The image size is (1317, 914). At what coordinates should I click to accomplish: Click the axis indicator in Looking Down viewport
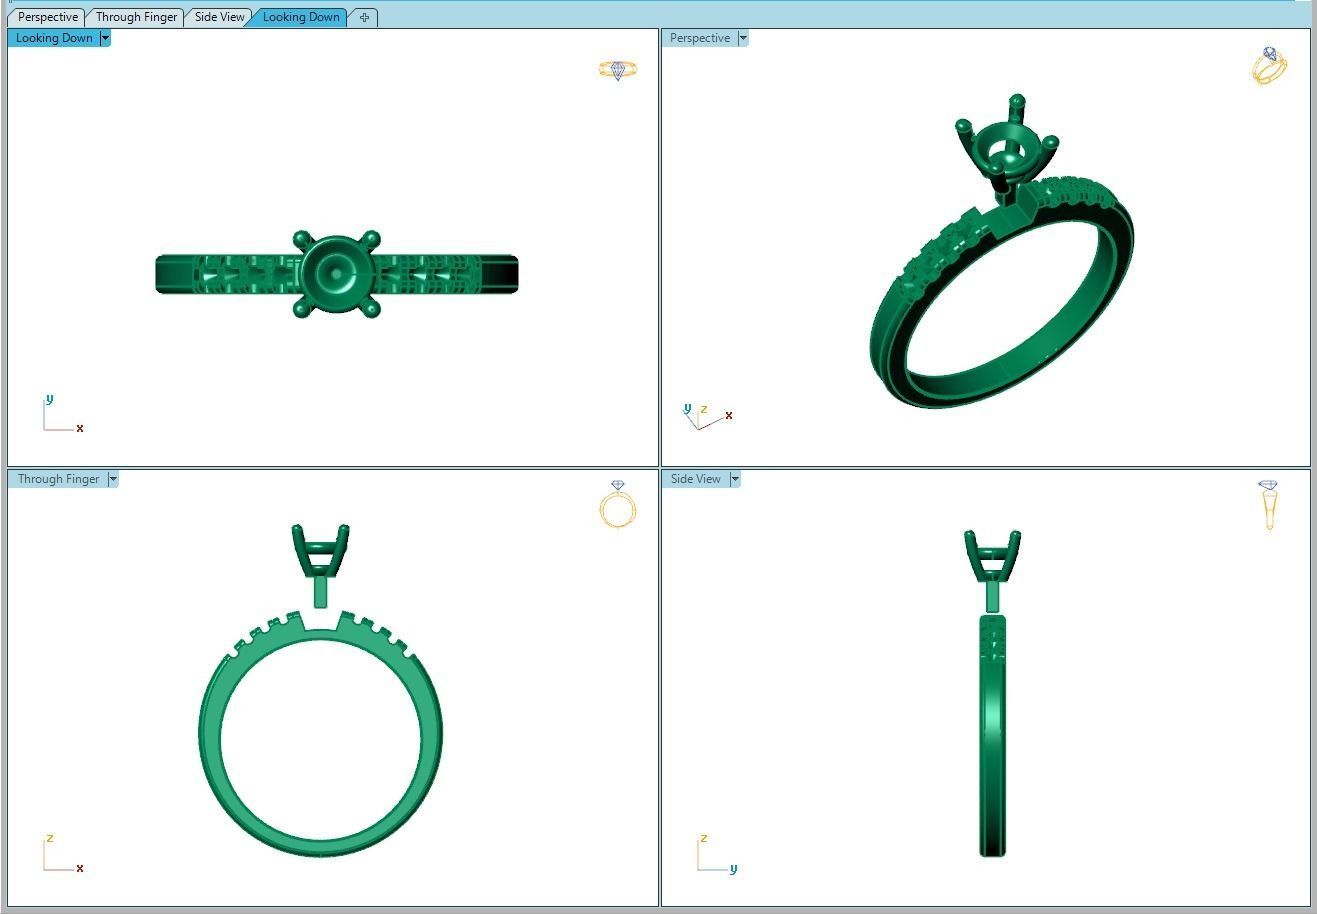[62, 414]
